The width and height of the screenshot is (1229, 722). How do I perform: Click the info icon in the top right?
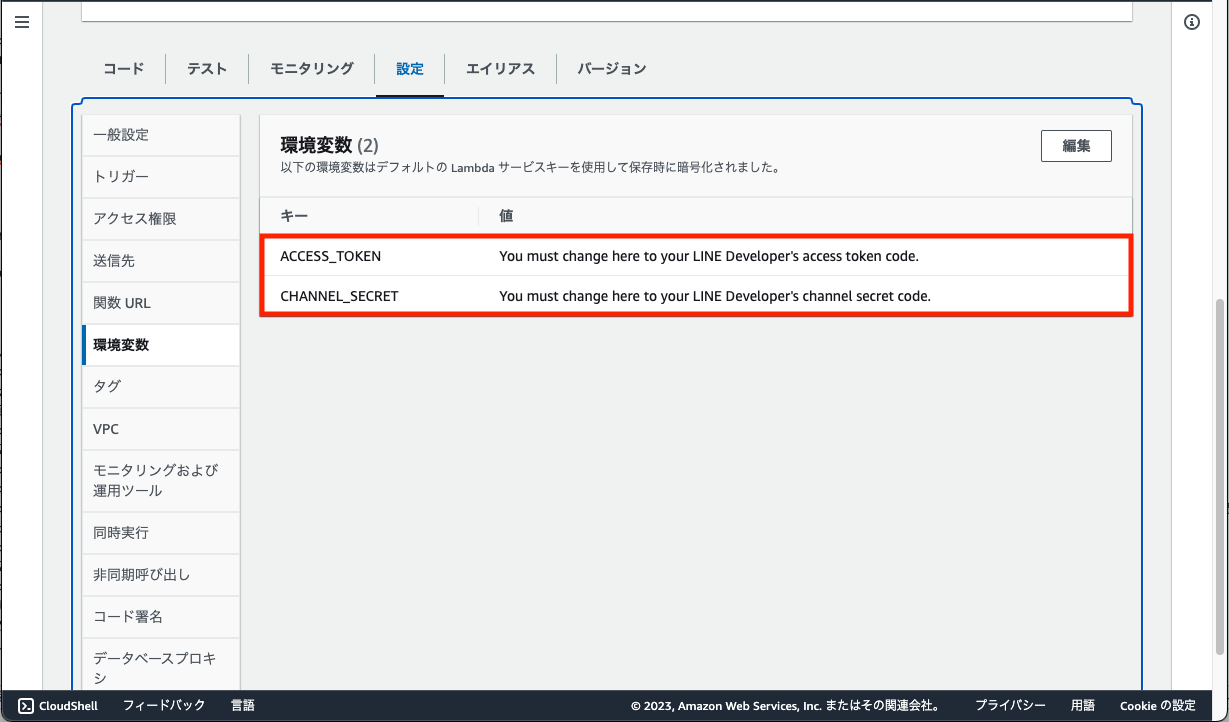[x=1191, y=22]
